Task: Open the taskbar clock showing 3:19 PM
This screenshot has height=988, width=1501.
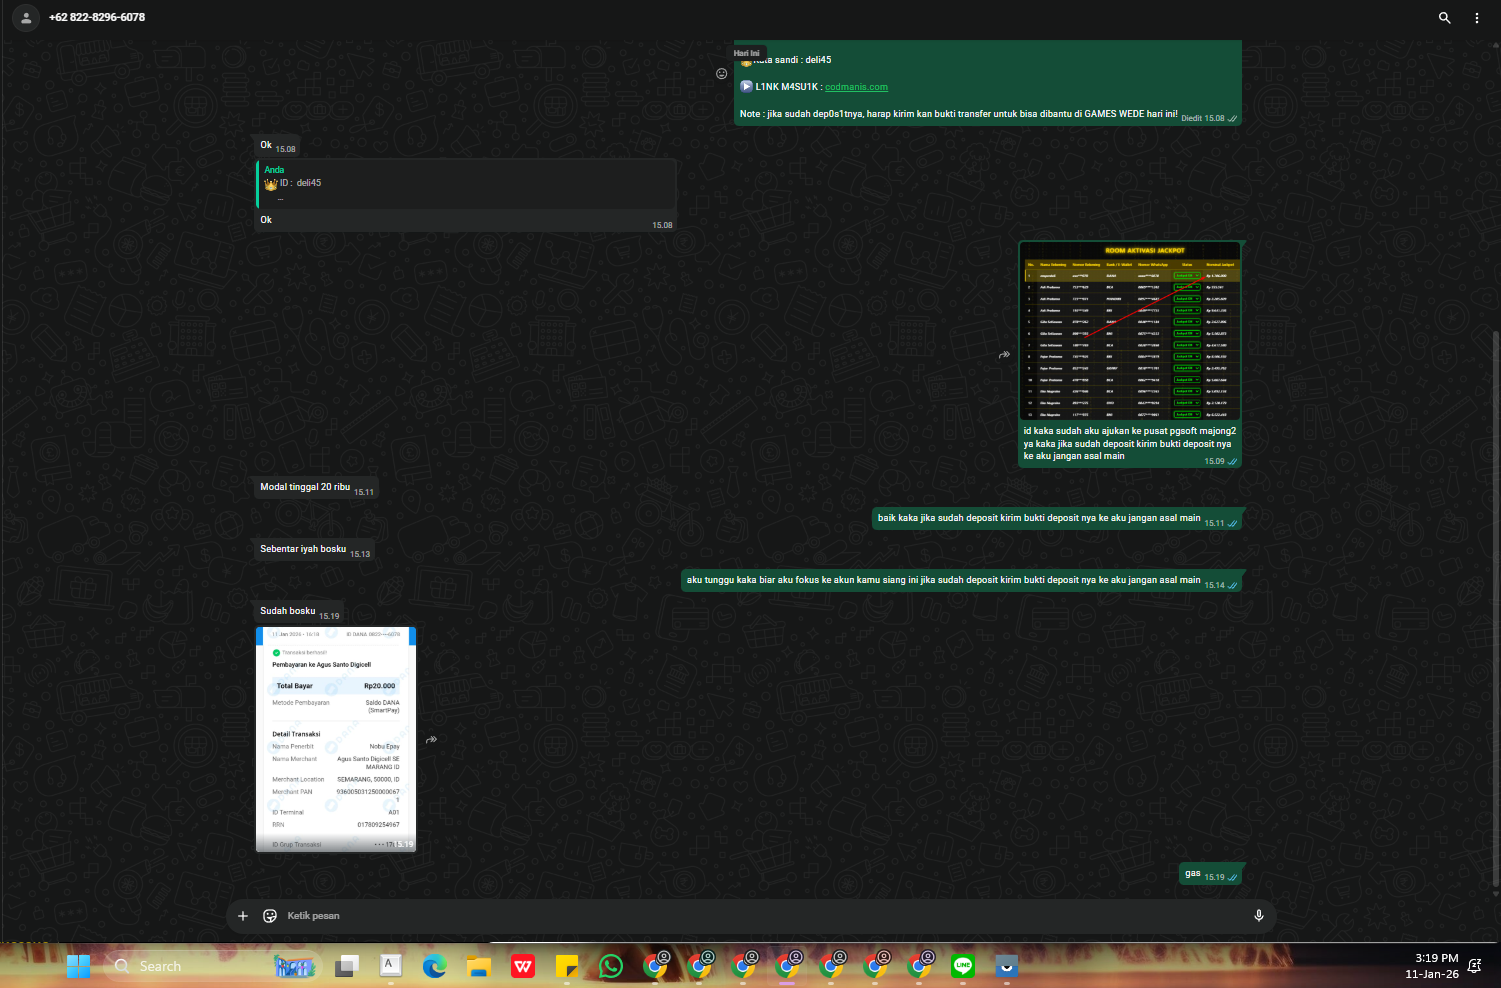Action: pos(1431,966)
